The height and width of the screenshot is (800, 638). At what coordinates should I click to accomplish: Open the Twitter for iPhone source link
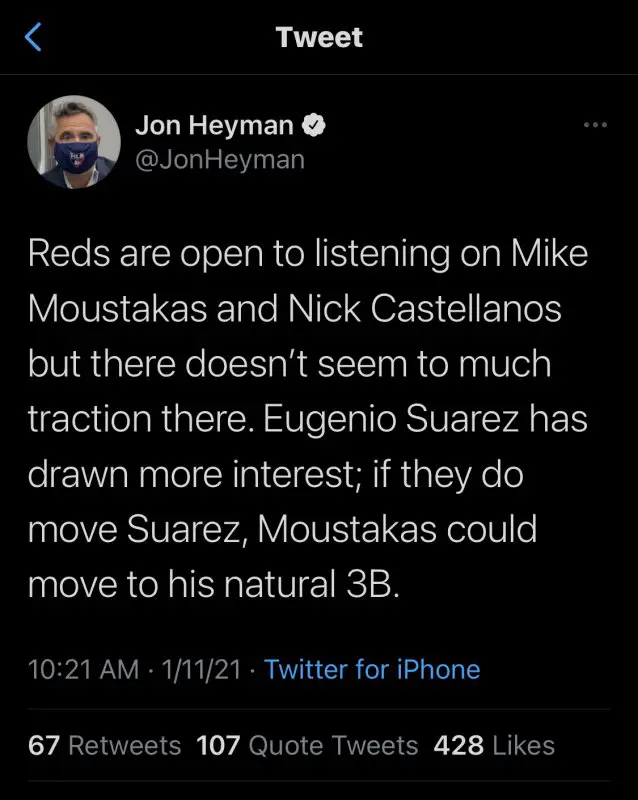pos(372,669)
